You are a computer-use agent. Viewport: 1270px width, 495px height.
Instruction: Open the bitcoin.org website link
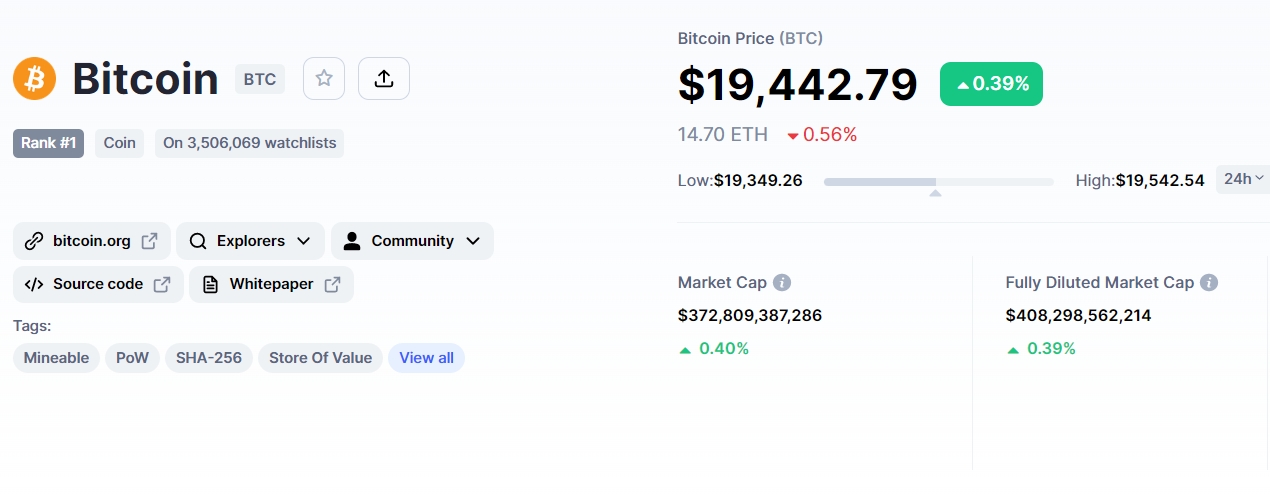coord(92,241)
